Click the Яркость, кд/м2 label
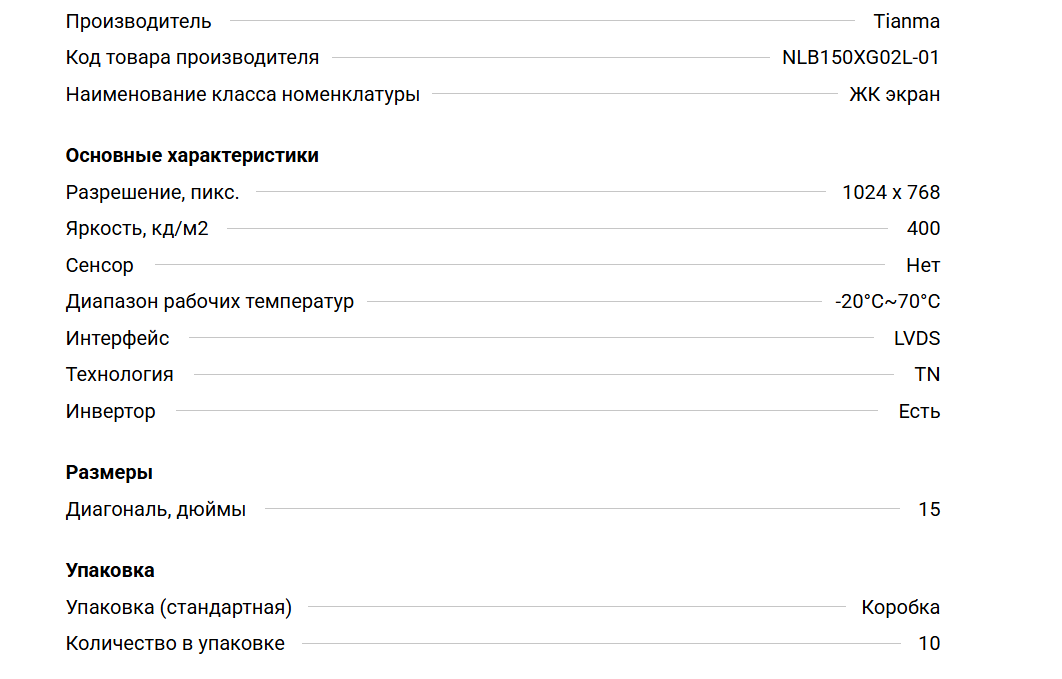Viewport: 1062px width, 679px height. tap(137, 229)
